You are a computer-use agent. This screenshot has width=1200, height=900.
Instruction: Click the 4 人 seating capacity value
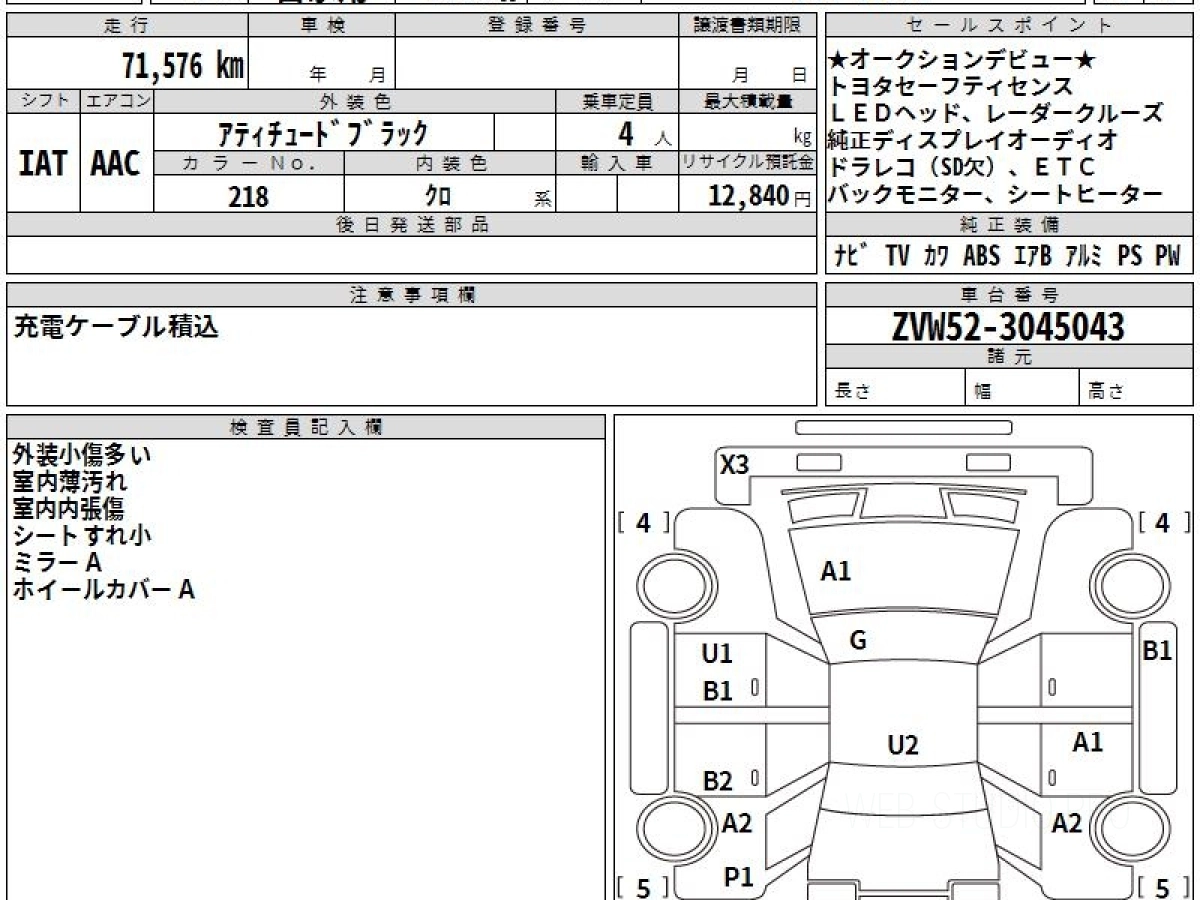coord(645,133)
